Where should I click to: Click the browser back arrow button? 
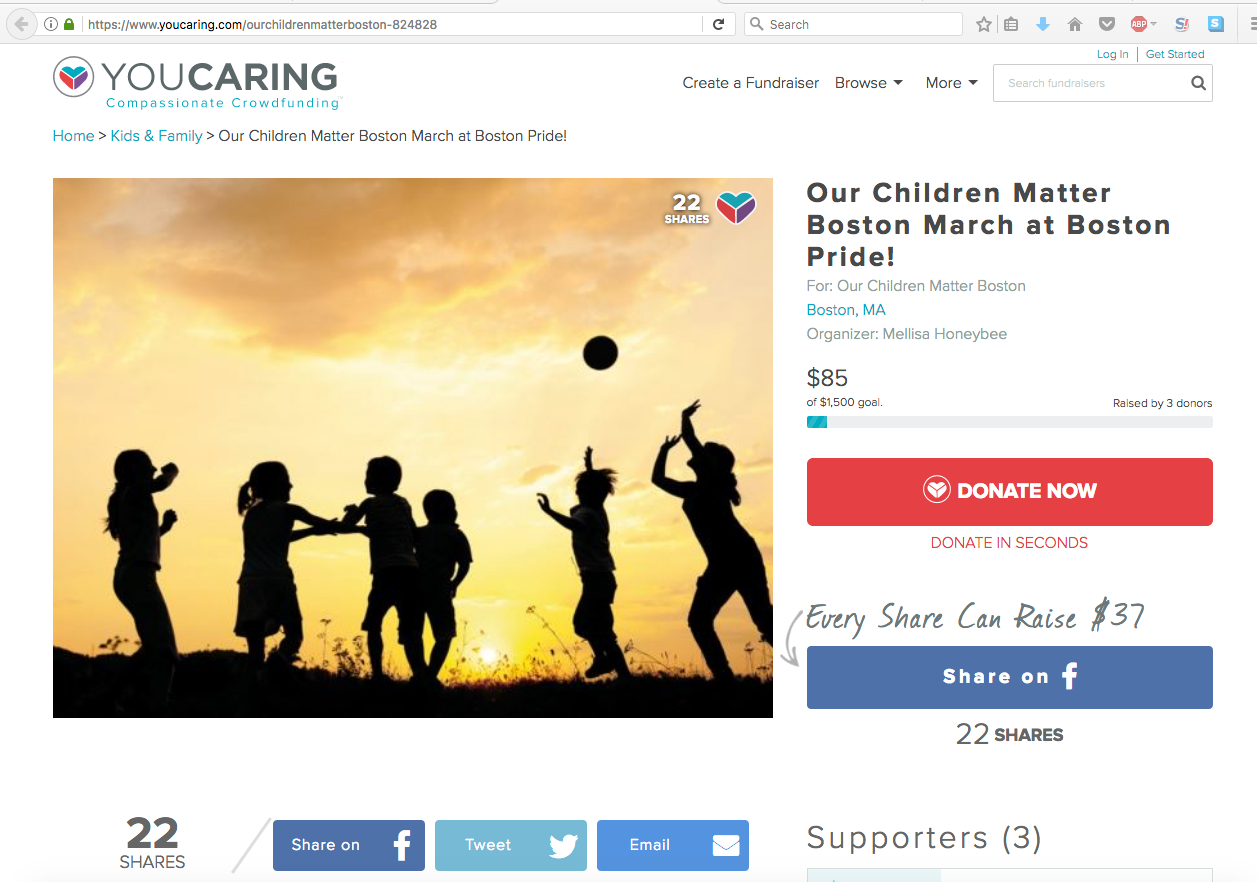click(x=21, y=24)
